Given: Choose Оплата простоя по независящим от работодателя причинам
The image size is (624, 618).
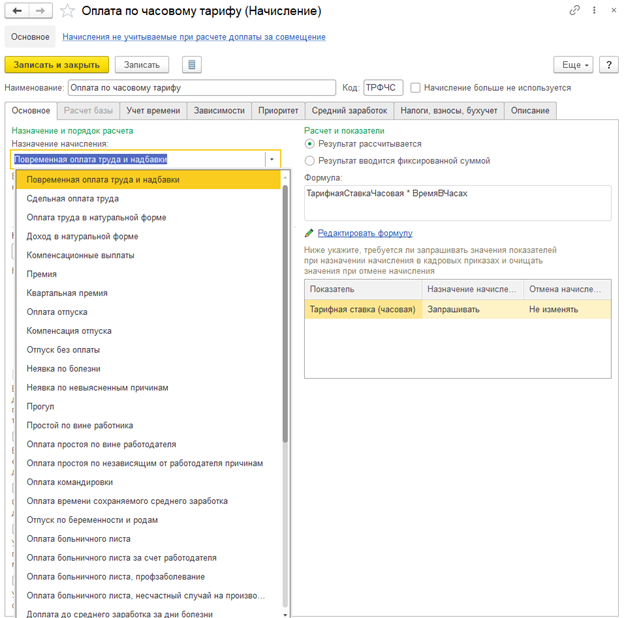Looking at the screenshot, I should click(148, 463).
